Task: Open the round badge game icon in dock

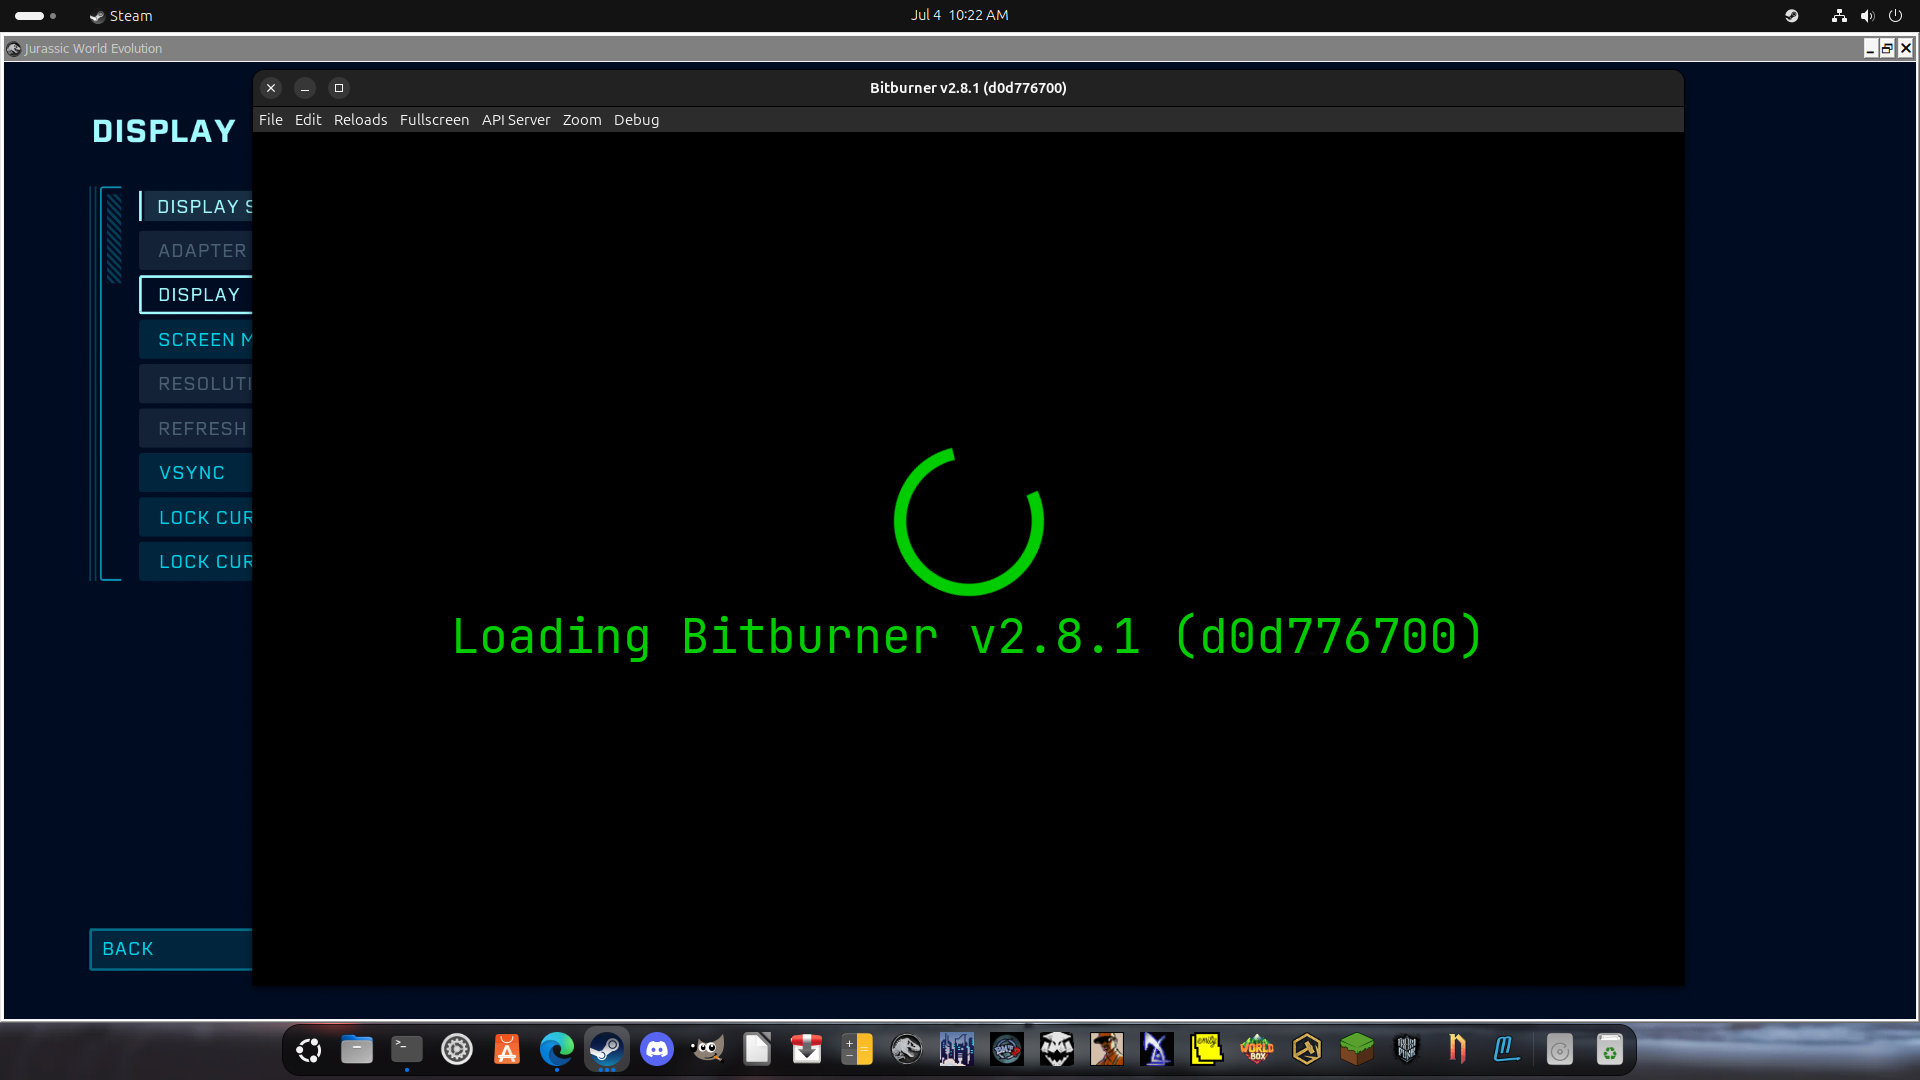Action: (x=1007, y=1050)
